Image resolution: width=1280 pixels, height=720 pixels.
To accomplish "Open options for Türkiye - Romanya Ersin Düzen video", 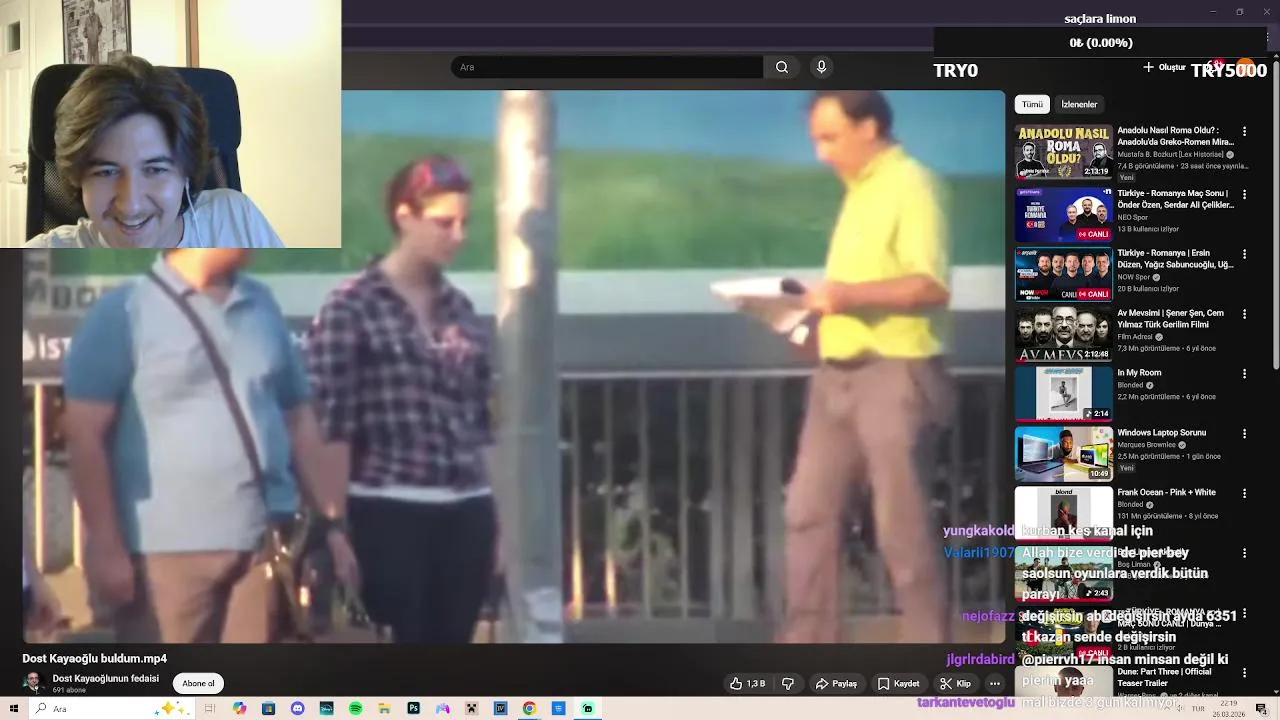I will coord(1244,254).
